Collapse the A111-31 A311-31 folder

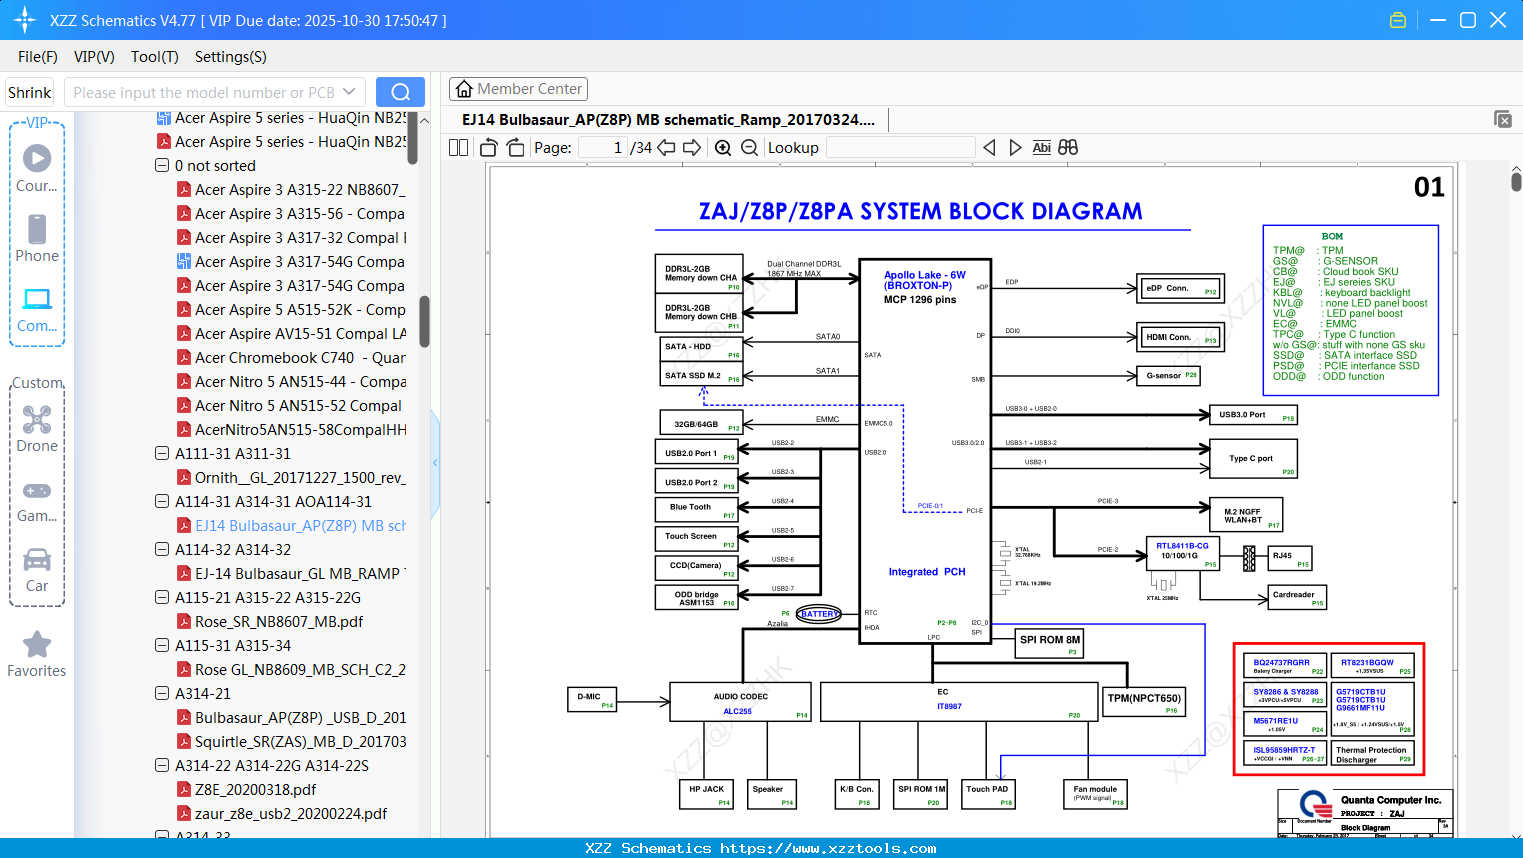(161, 454)
